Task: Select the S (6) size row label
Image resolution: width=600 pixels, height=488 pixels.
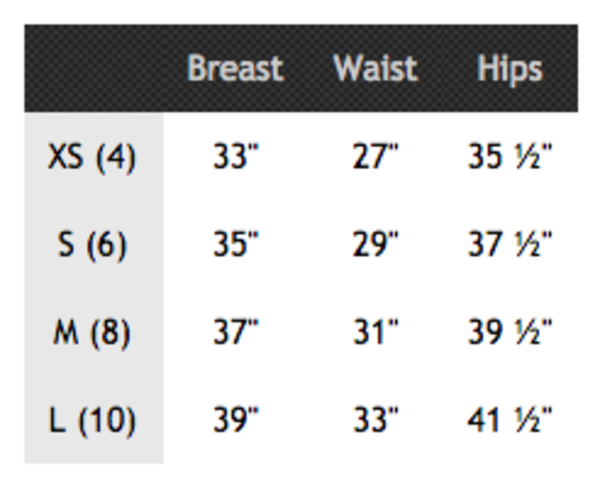Action: click(91, 244)
